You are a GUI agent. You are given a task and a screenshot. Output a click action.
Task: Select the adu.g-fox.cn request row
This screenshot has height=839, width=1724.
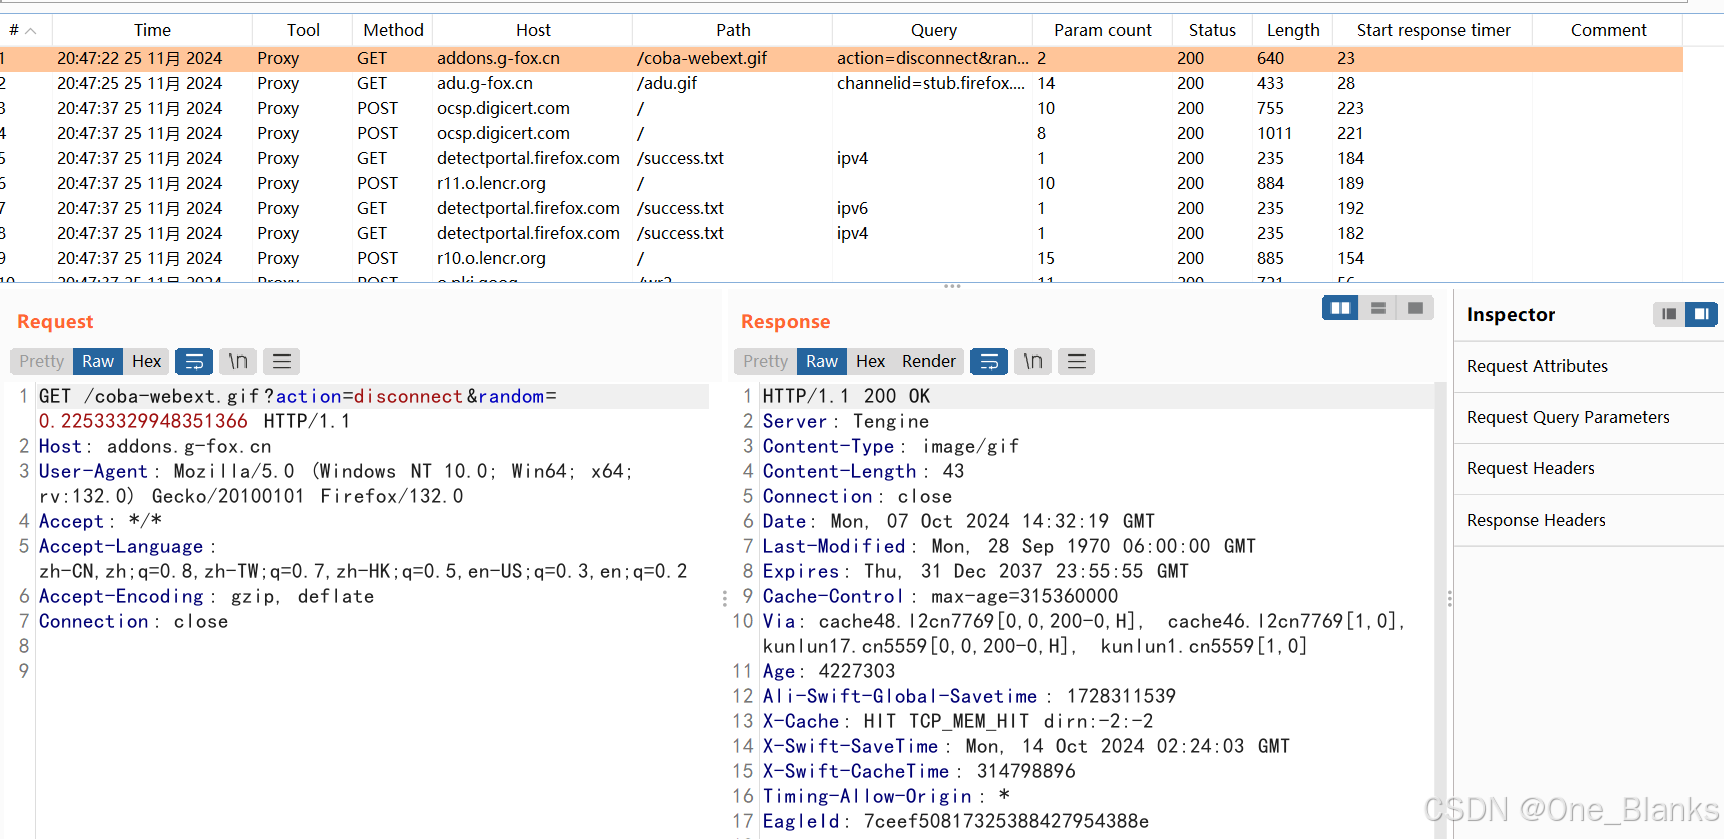[841, 83]
